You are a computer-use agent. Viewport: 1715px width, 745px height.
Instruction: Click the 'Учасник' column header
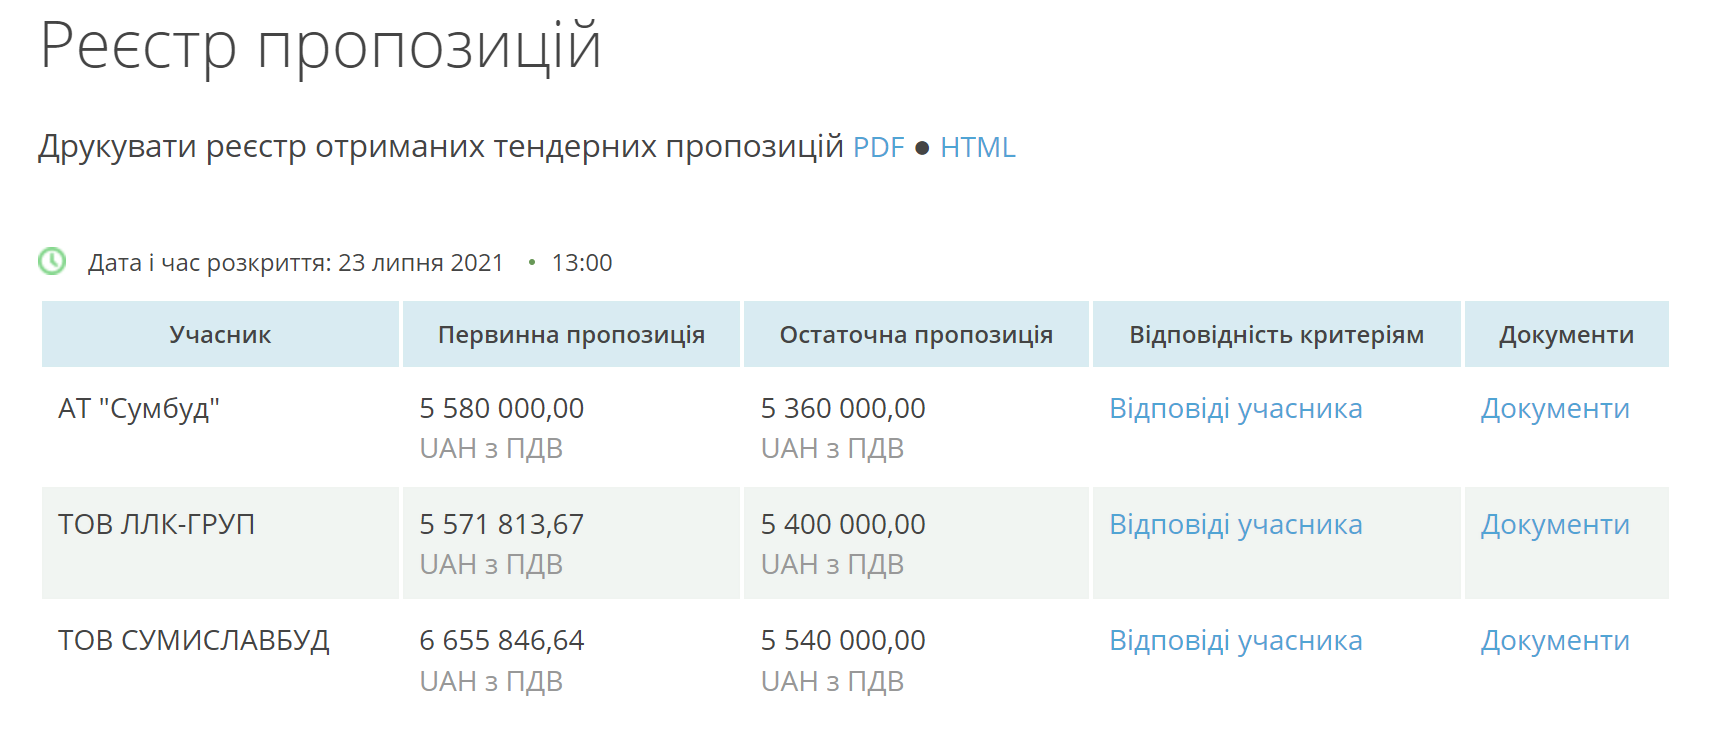pos(220,334)
